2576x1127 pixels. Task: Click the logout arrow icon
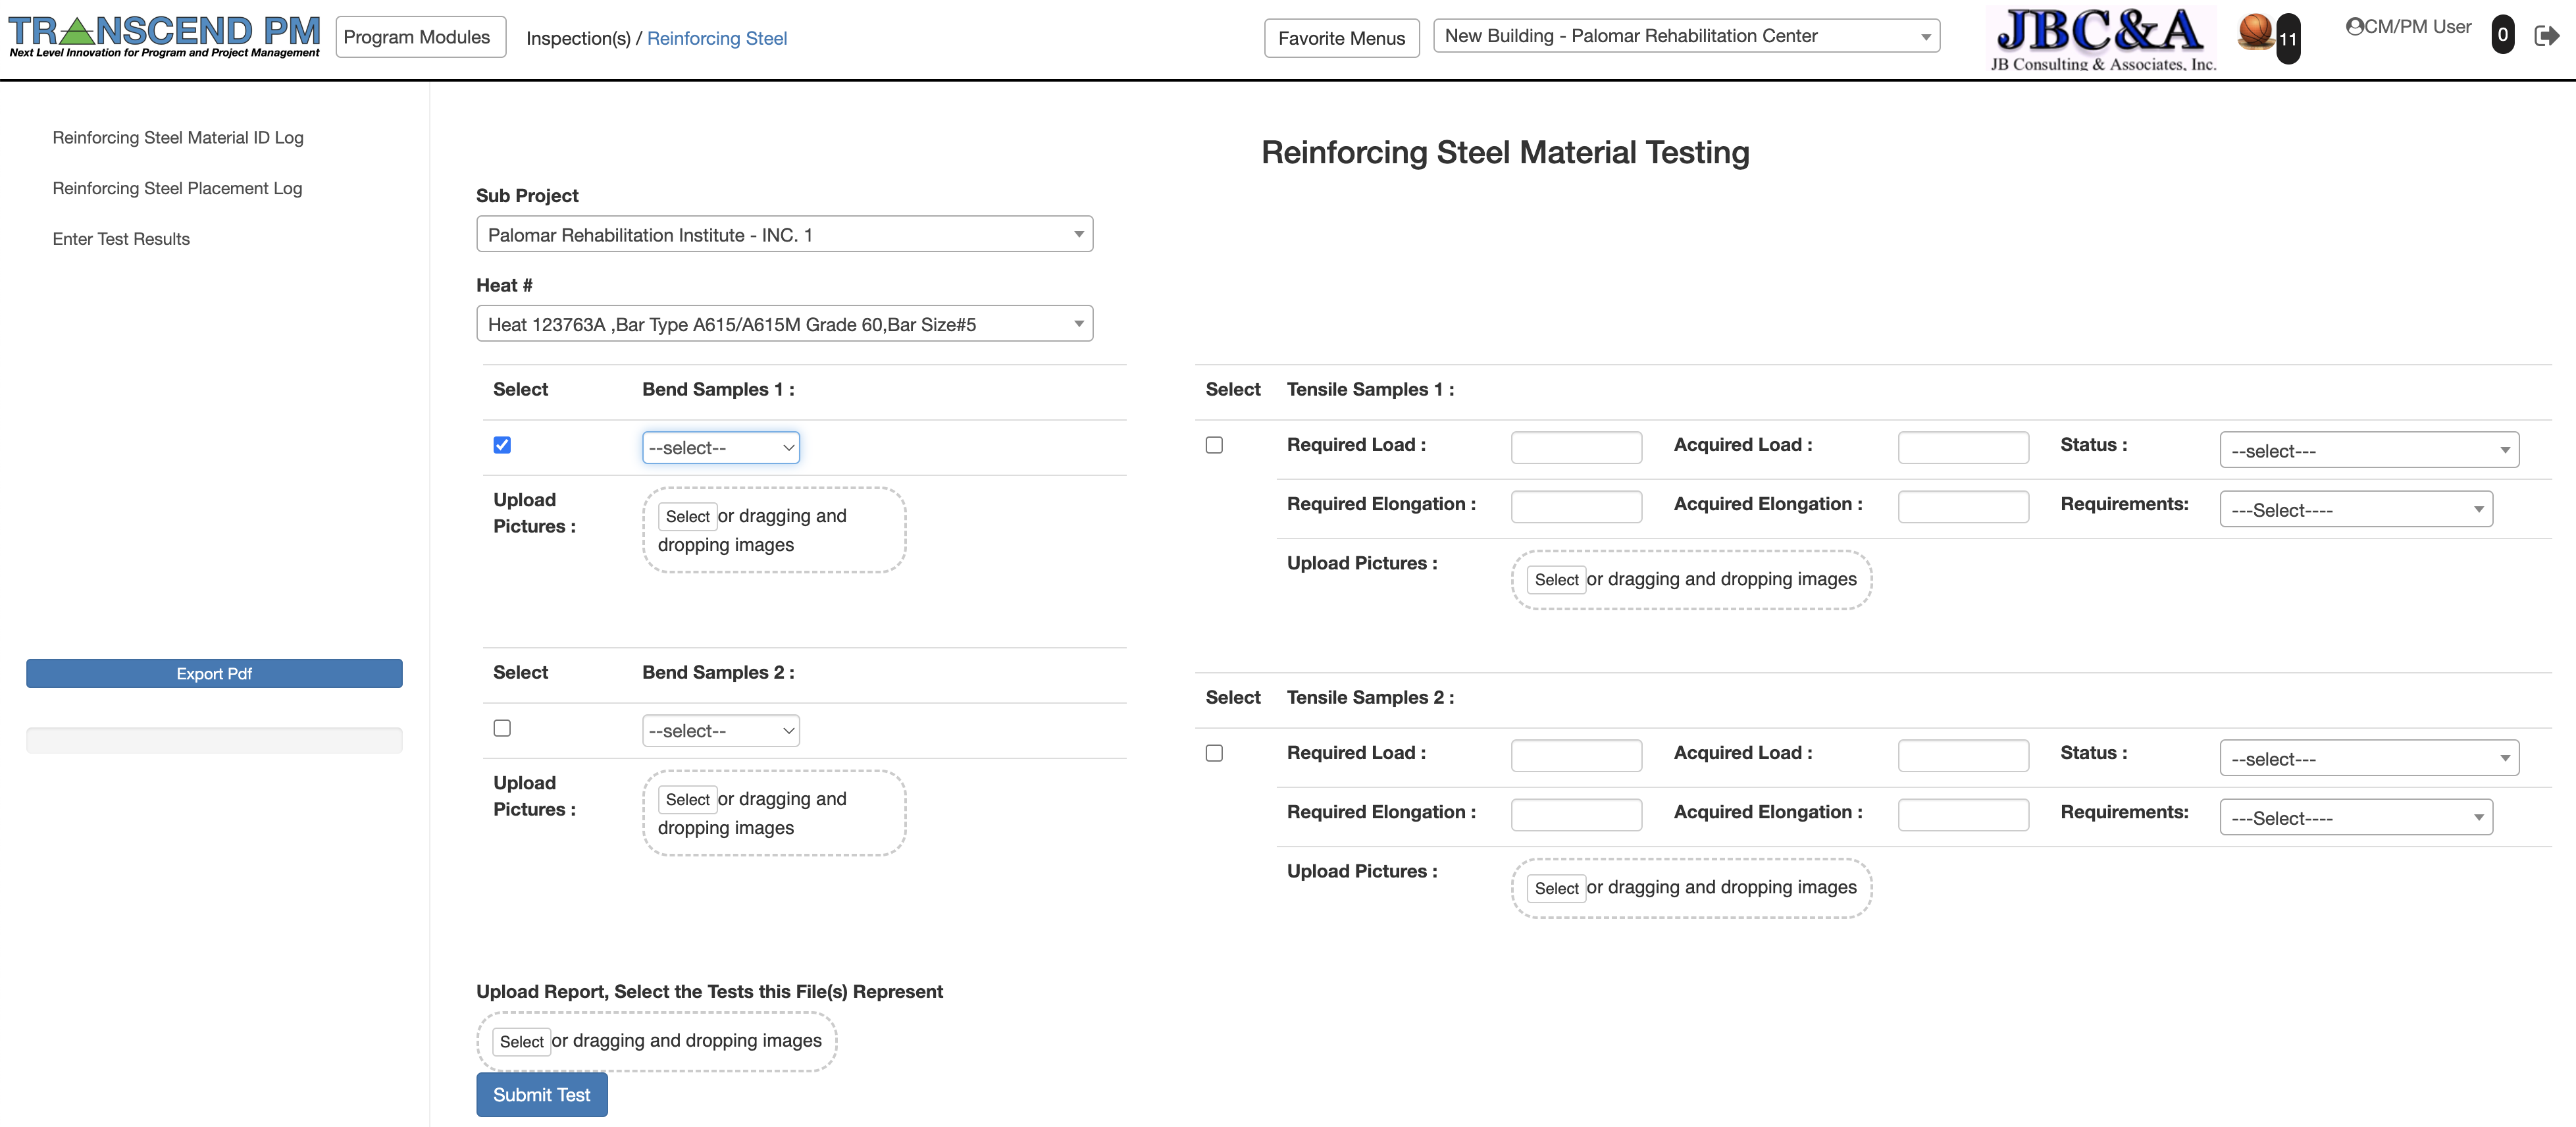[2546, 36]
